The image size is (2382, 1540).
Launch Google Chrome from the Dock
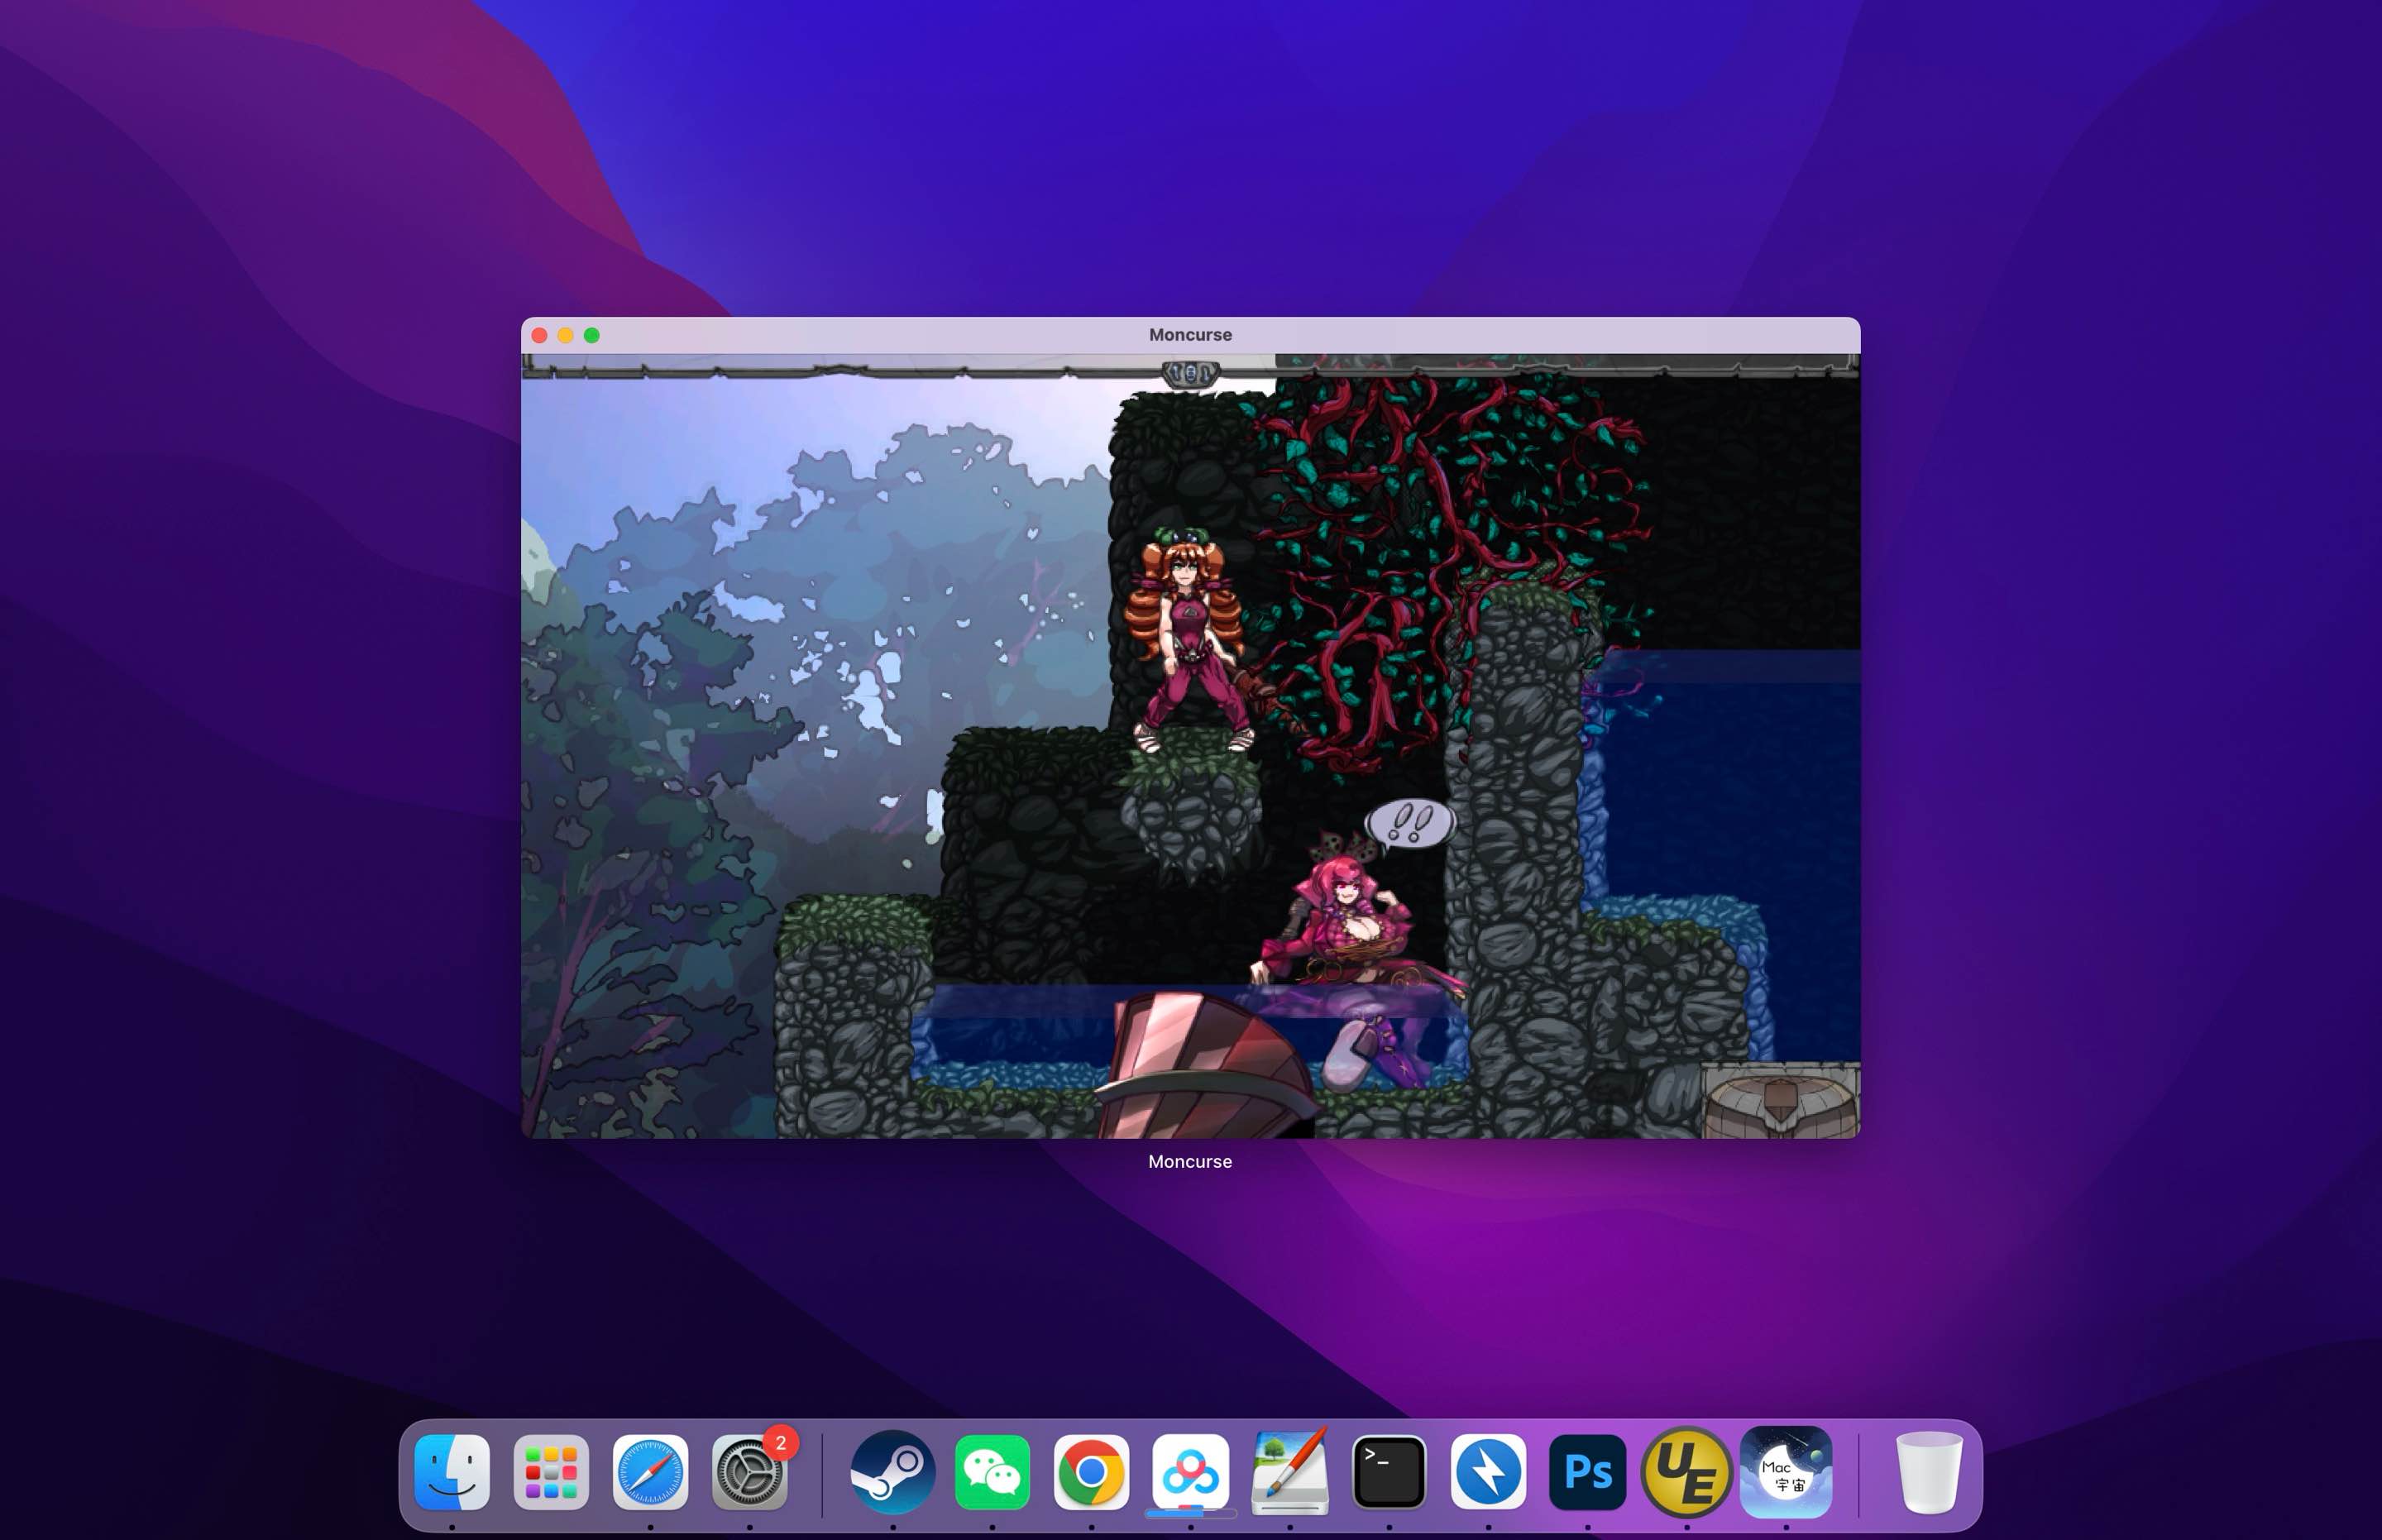tap(1090, 1472)
